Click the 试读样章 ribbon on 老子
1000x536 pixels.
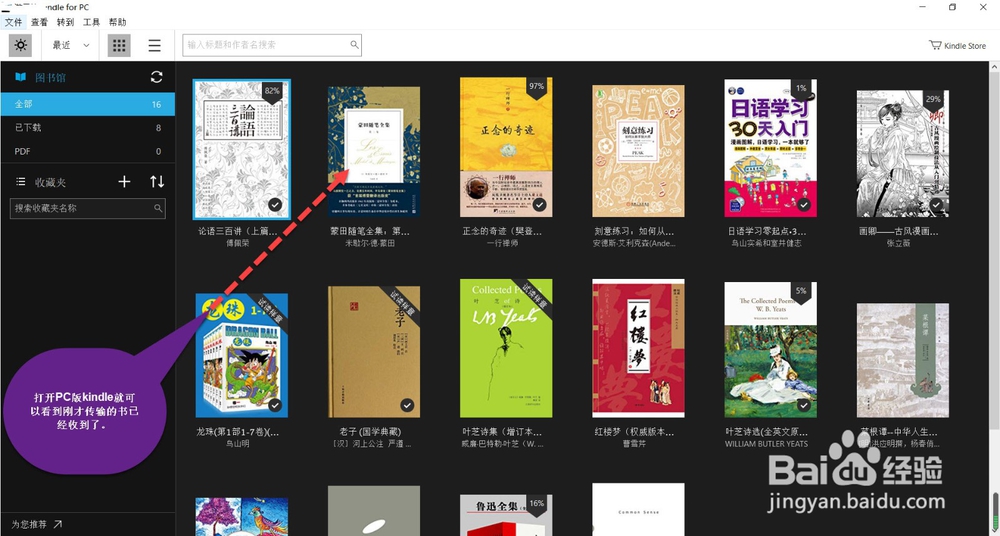(404, 302)
